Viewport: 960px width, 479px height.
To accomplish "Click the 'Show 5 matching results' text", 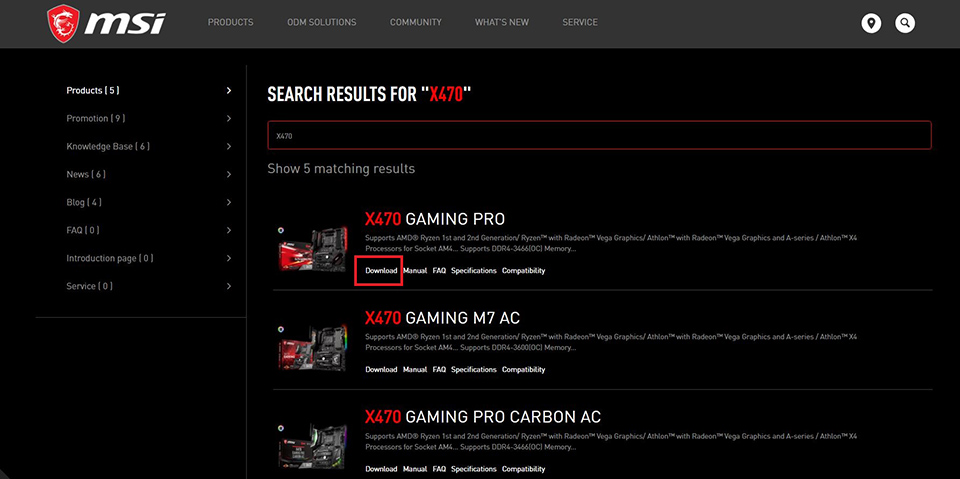I will 341,168.
